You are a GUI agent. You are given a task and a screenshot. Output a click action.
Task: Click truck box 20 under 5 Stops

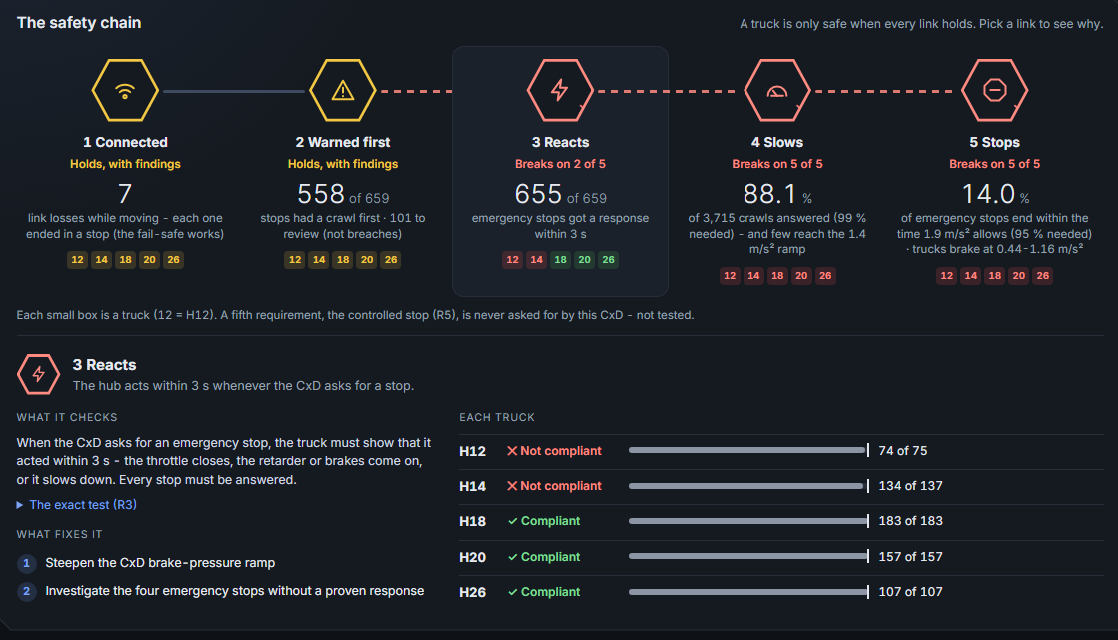tap(1019, 275)
